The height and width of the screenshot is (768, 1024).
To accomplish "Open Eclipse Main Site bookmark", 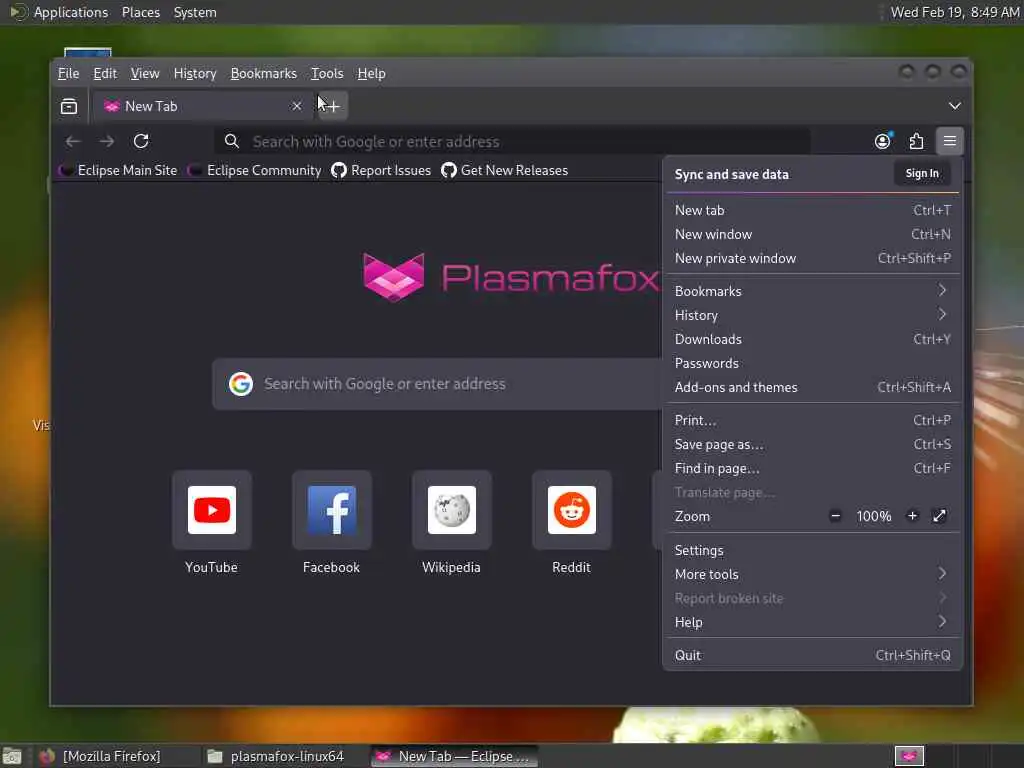I will [118, 170].
